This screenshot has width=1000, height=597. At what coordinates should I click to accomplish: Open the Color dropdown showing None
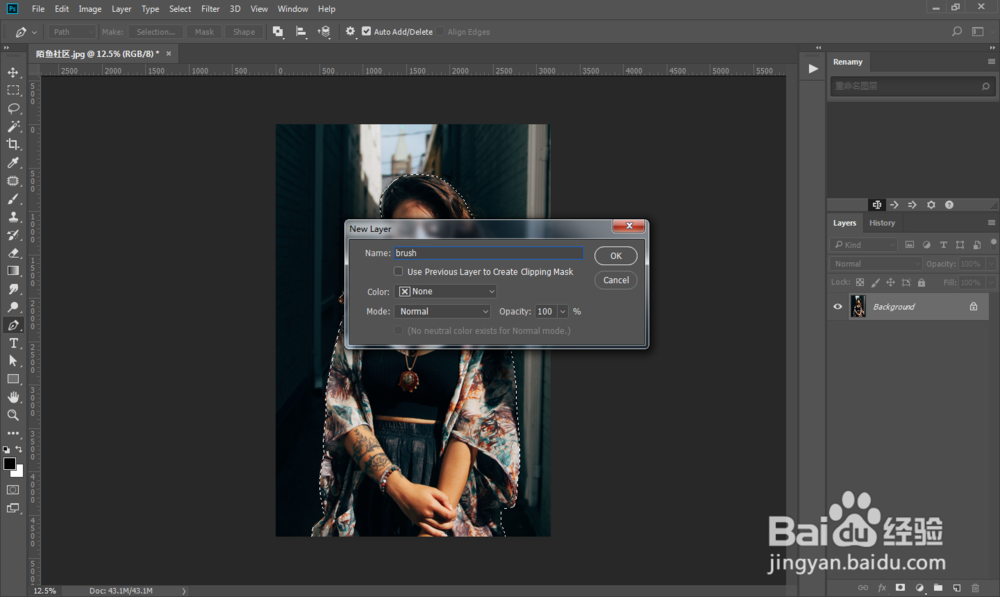[x=446, y=291]
